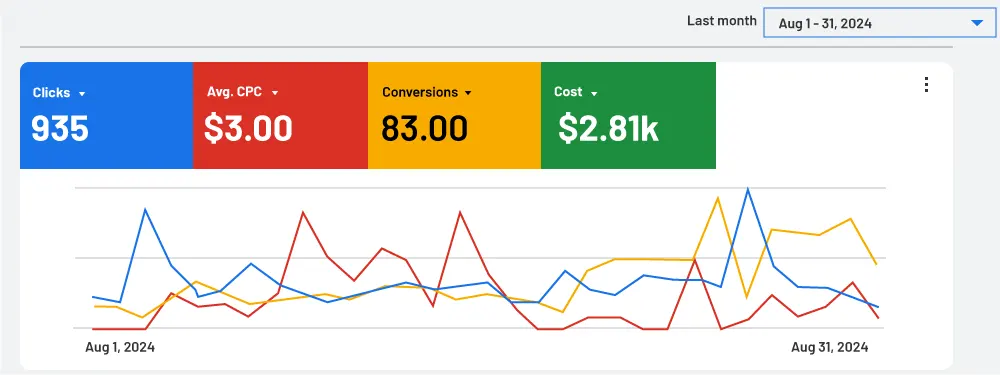Expand the Clicks metric dropdown arrow
Viewport: 1000px width, 375px height.
tap(82, 94)
